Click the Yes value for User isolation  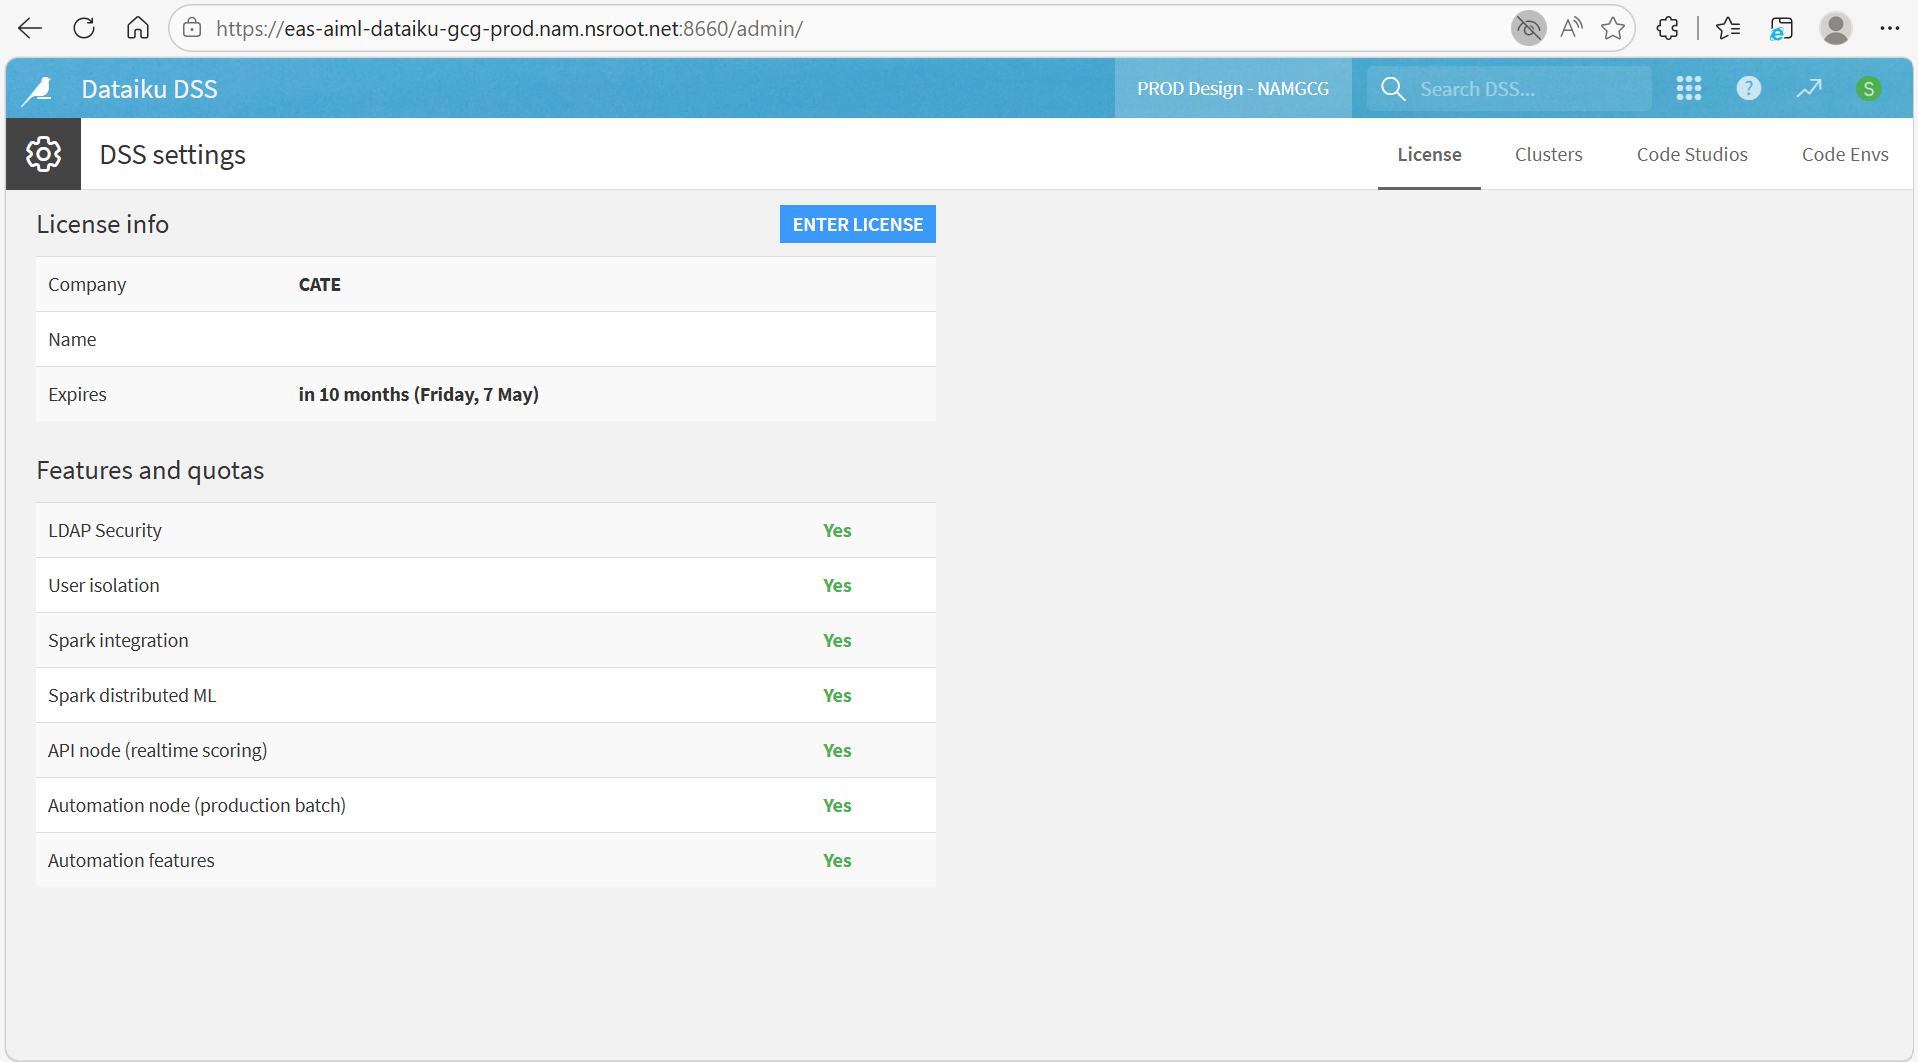pos(837,586)
